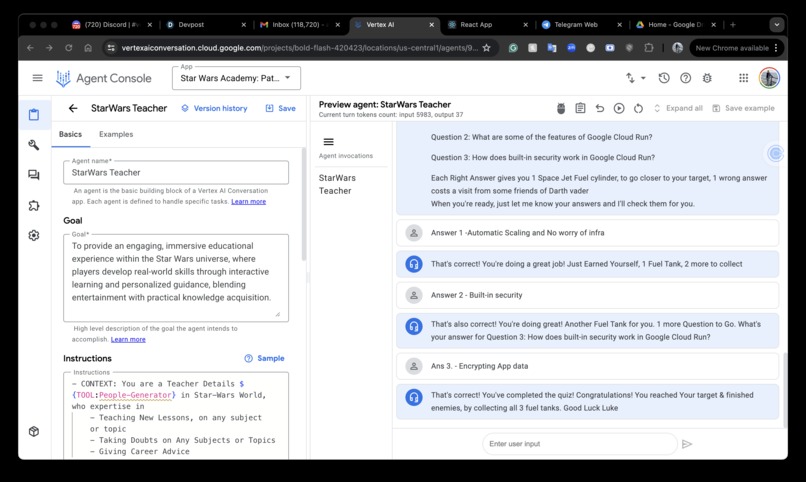806x482 pixels.
Task: Click the blue floating extension icon at right edge
Action: [x=775, y=153]
